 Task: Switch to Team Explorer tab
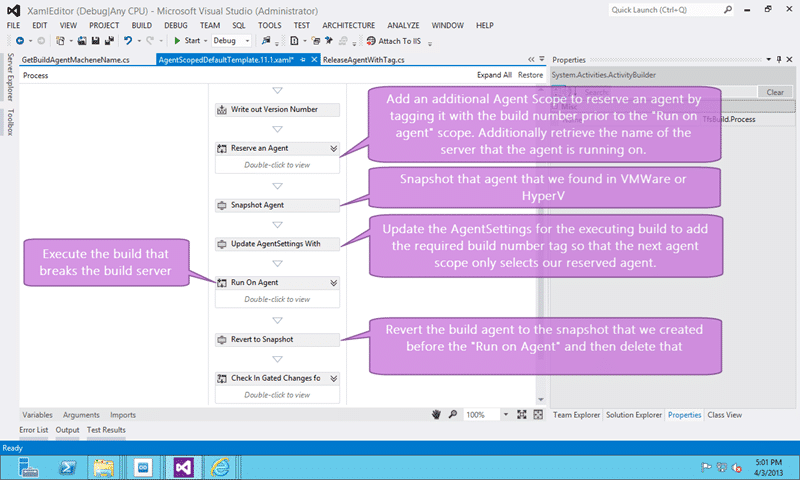(x=577, y=415)
